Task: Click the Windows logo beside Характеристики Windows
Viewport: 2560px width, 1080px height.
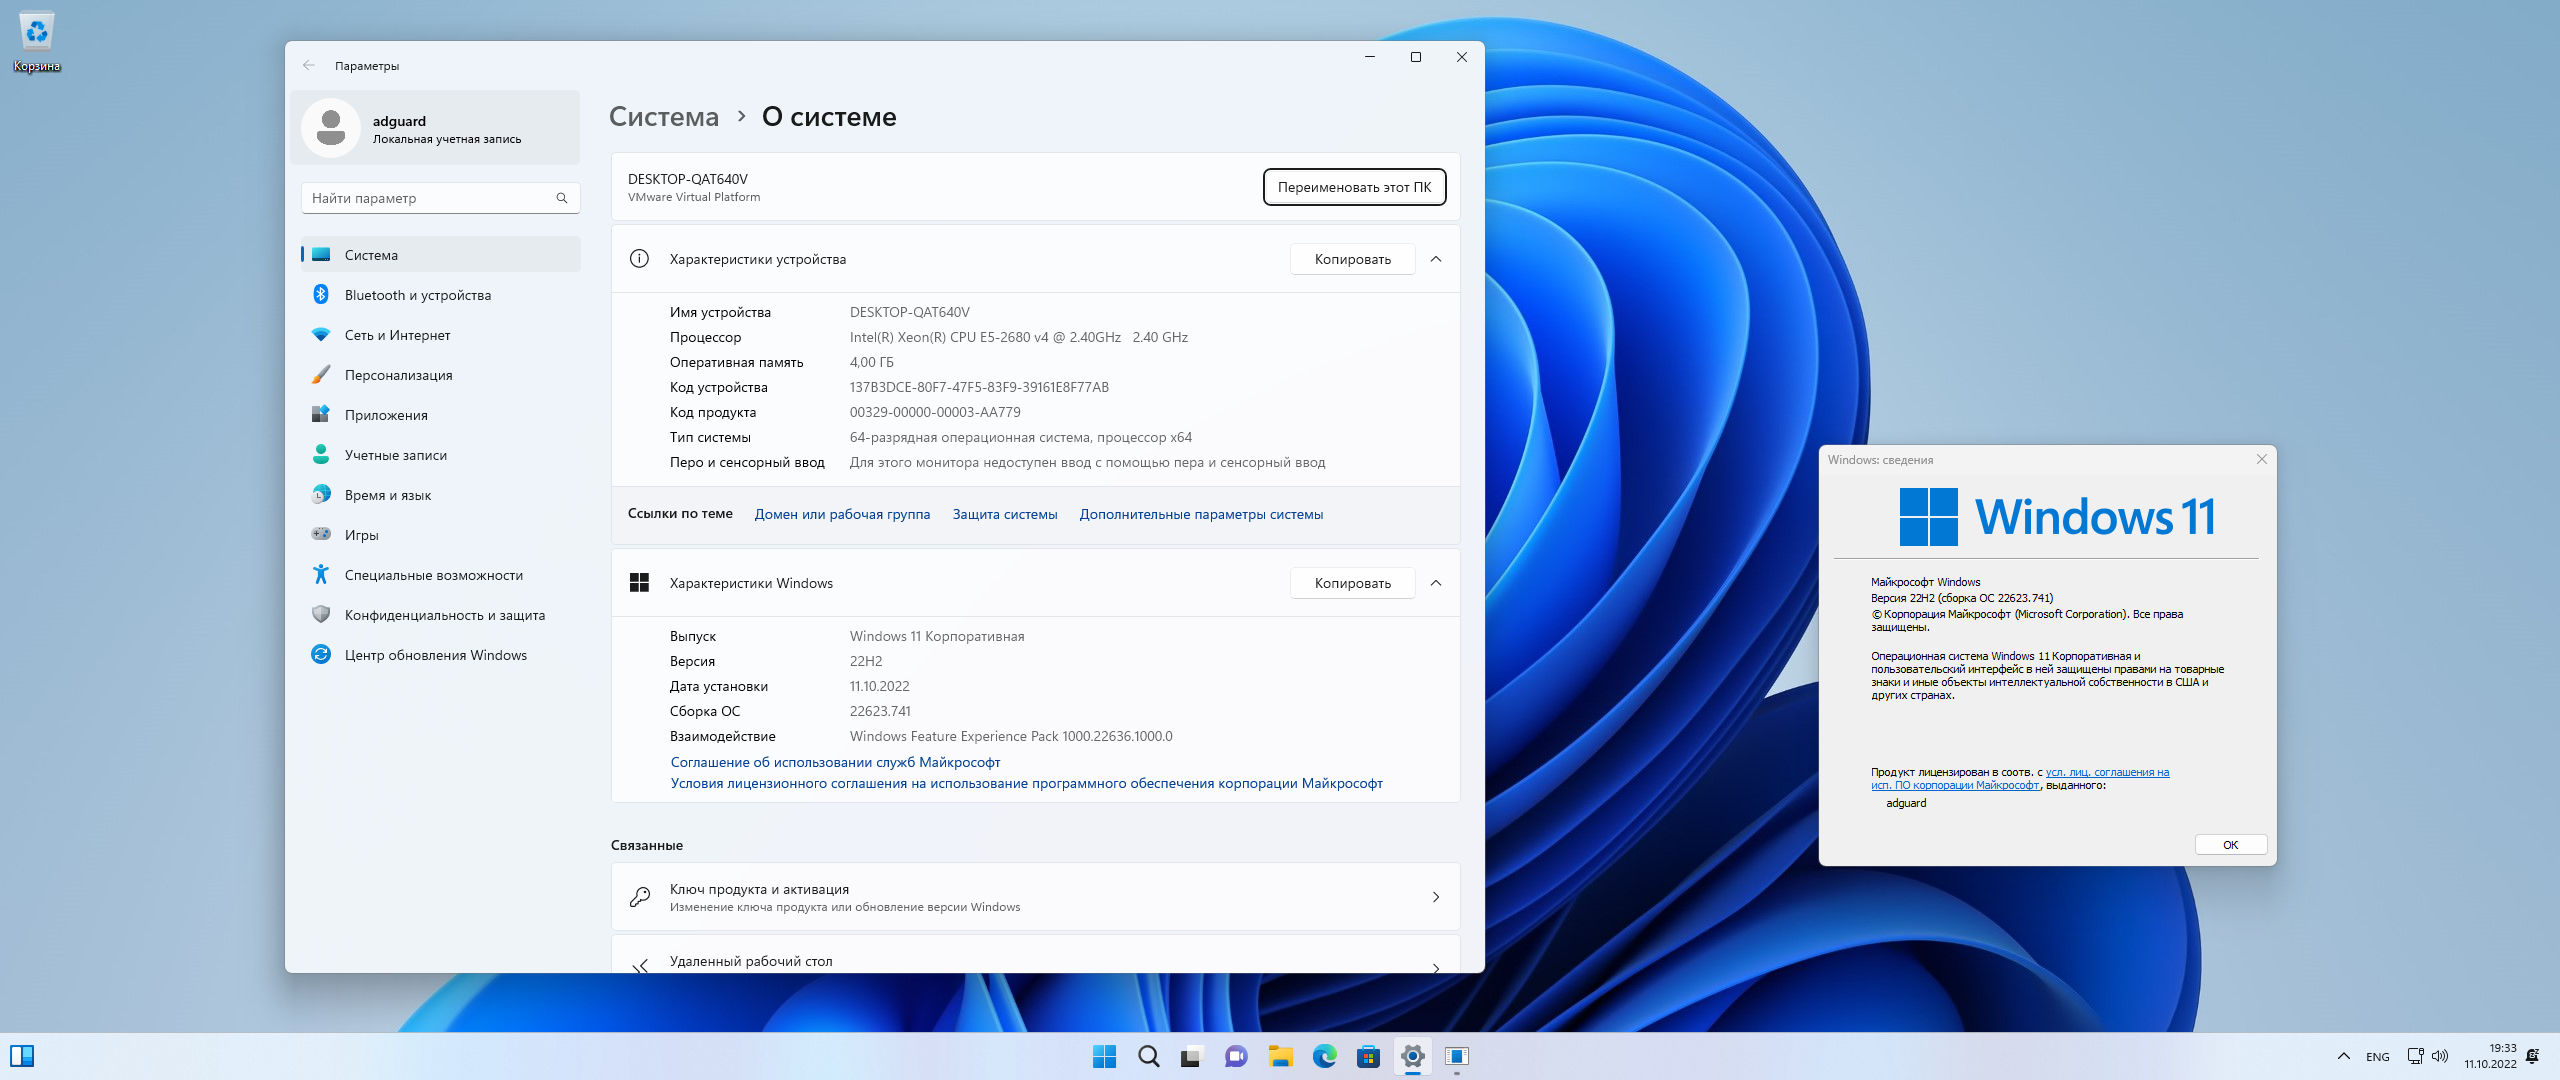Action: [x=639, y=583]
